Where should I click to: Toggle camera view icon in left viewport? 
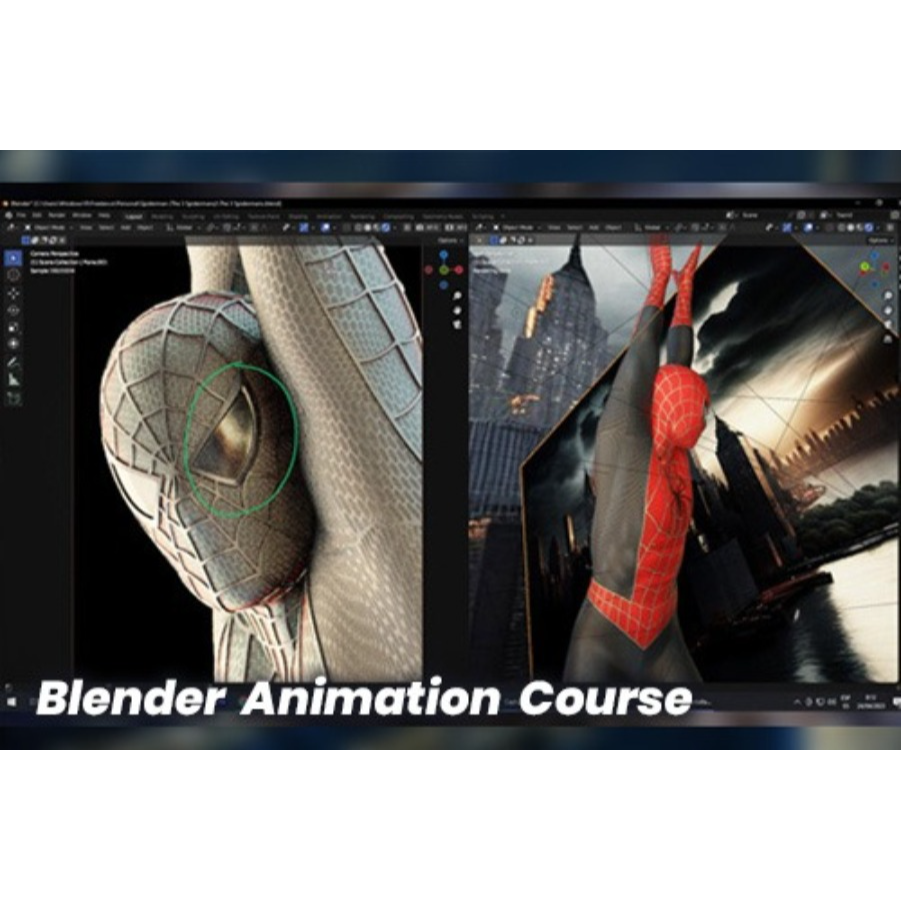[x=457, y=325]
